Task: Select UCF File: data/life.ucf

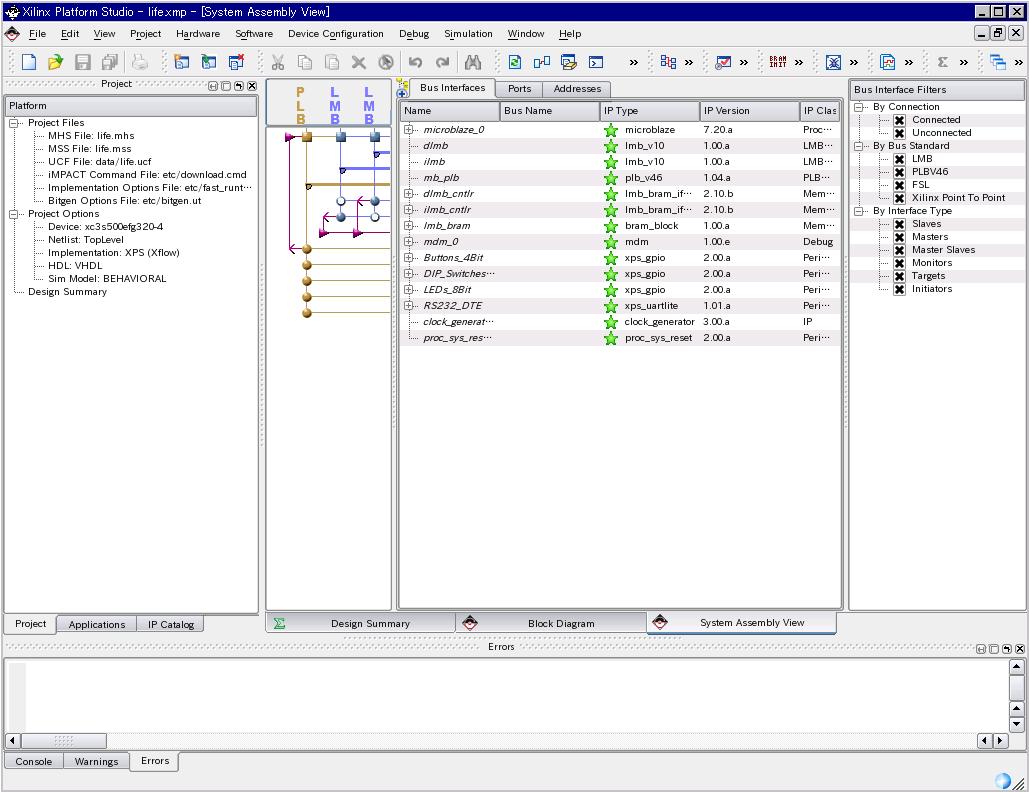Action: tap(100, 161)
